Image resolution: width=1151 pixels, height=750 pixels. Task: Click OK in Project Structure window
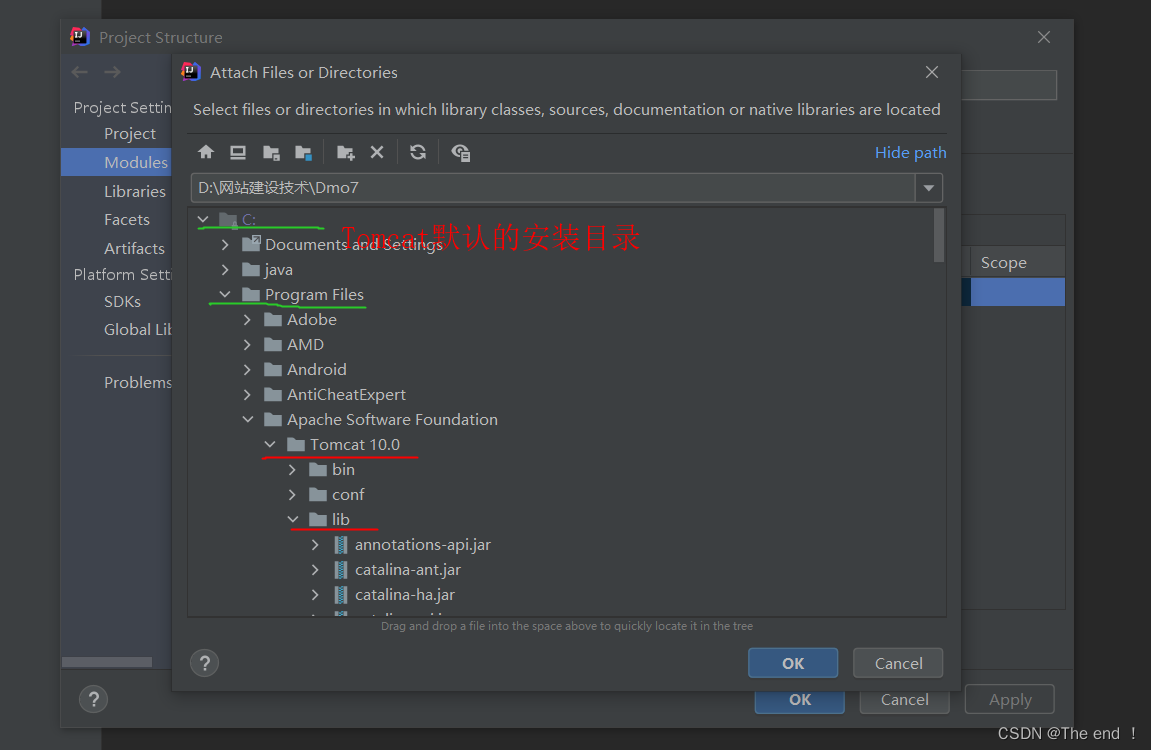[799, 702]
